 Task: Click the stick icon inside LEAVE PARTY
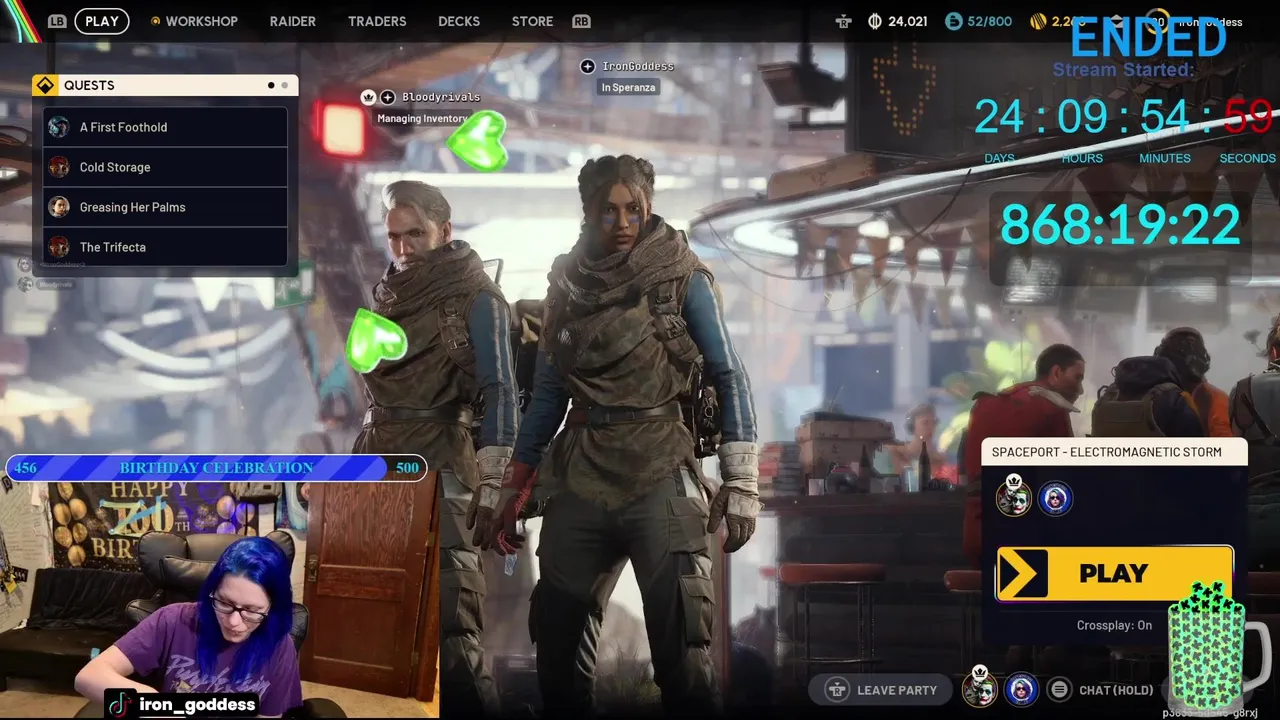click(837, 690)
